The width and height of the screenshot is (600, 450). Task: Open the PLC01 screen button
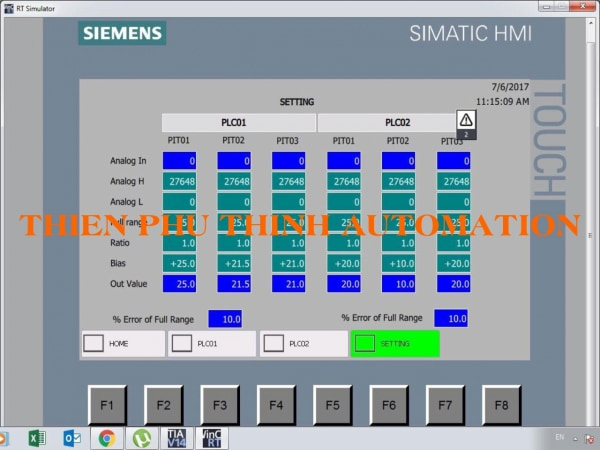pos(211,343)
